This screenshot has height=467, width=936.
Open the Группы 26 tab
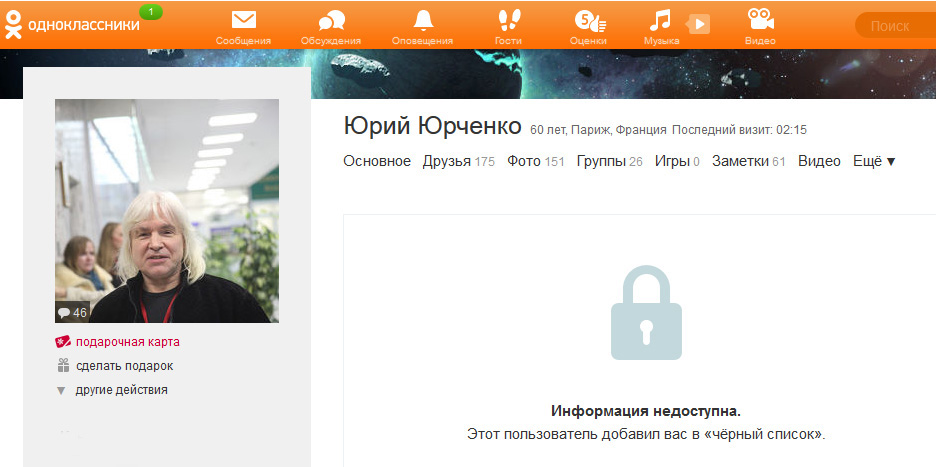pos(609,161)
